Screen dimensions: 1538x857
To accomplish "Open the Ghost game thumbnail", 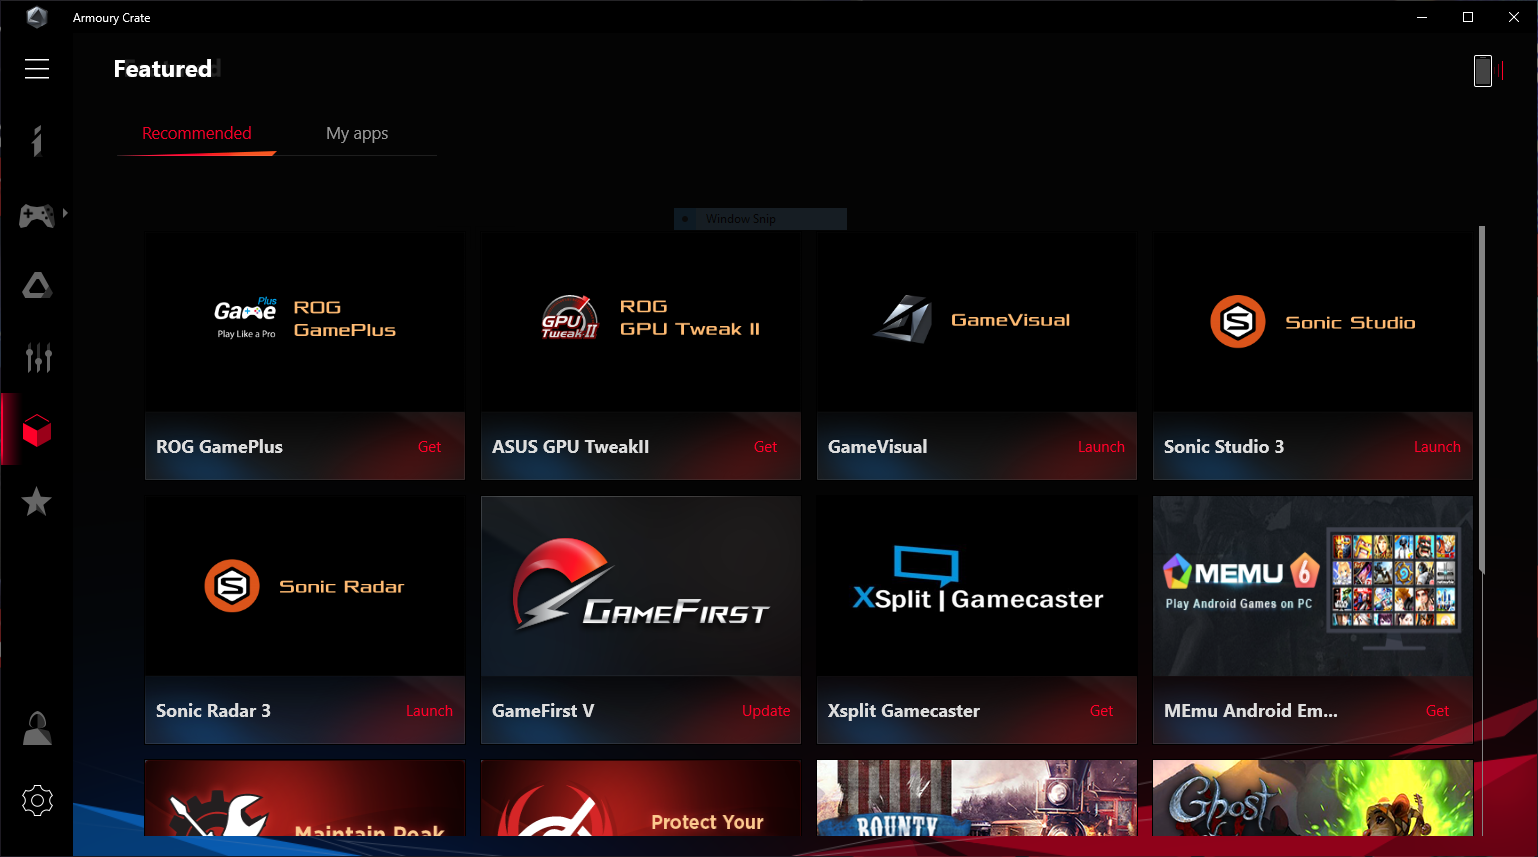I will point(1313,798).
